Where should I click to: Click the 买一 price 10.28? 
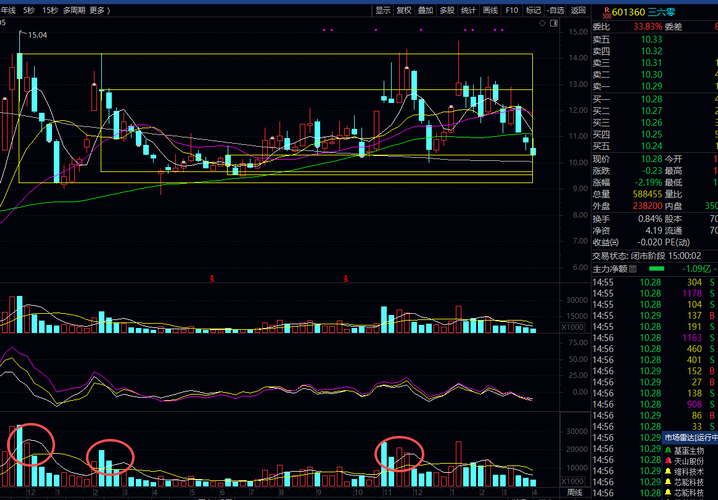pyautogui.click(x=651, y=99)
